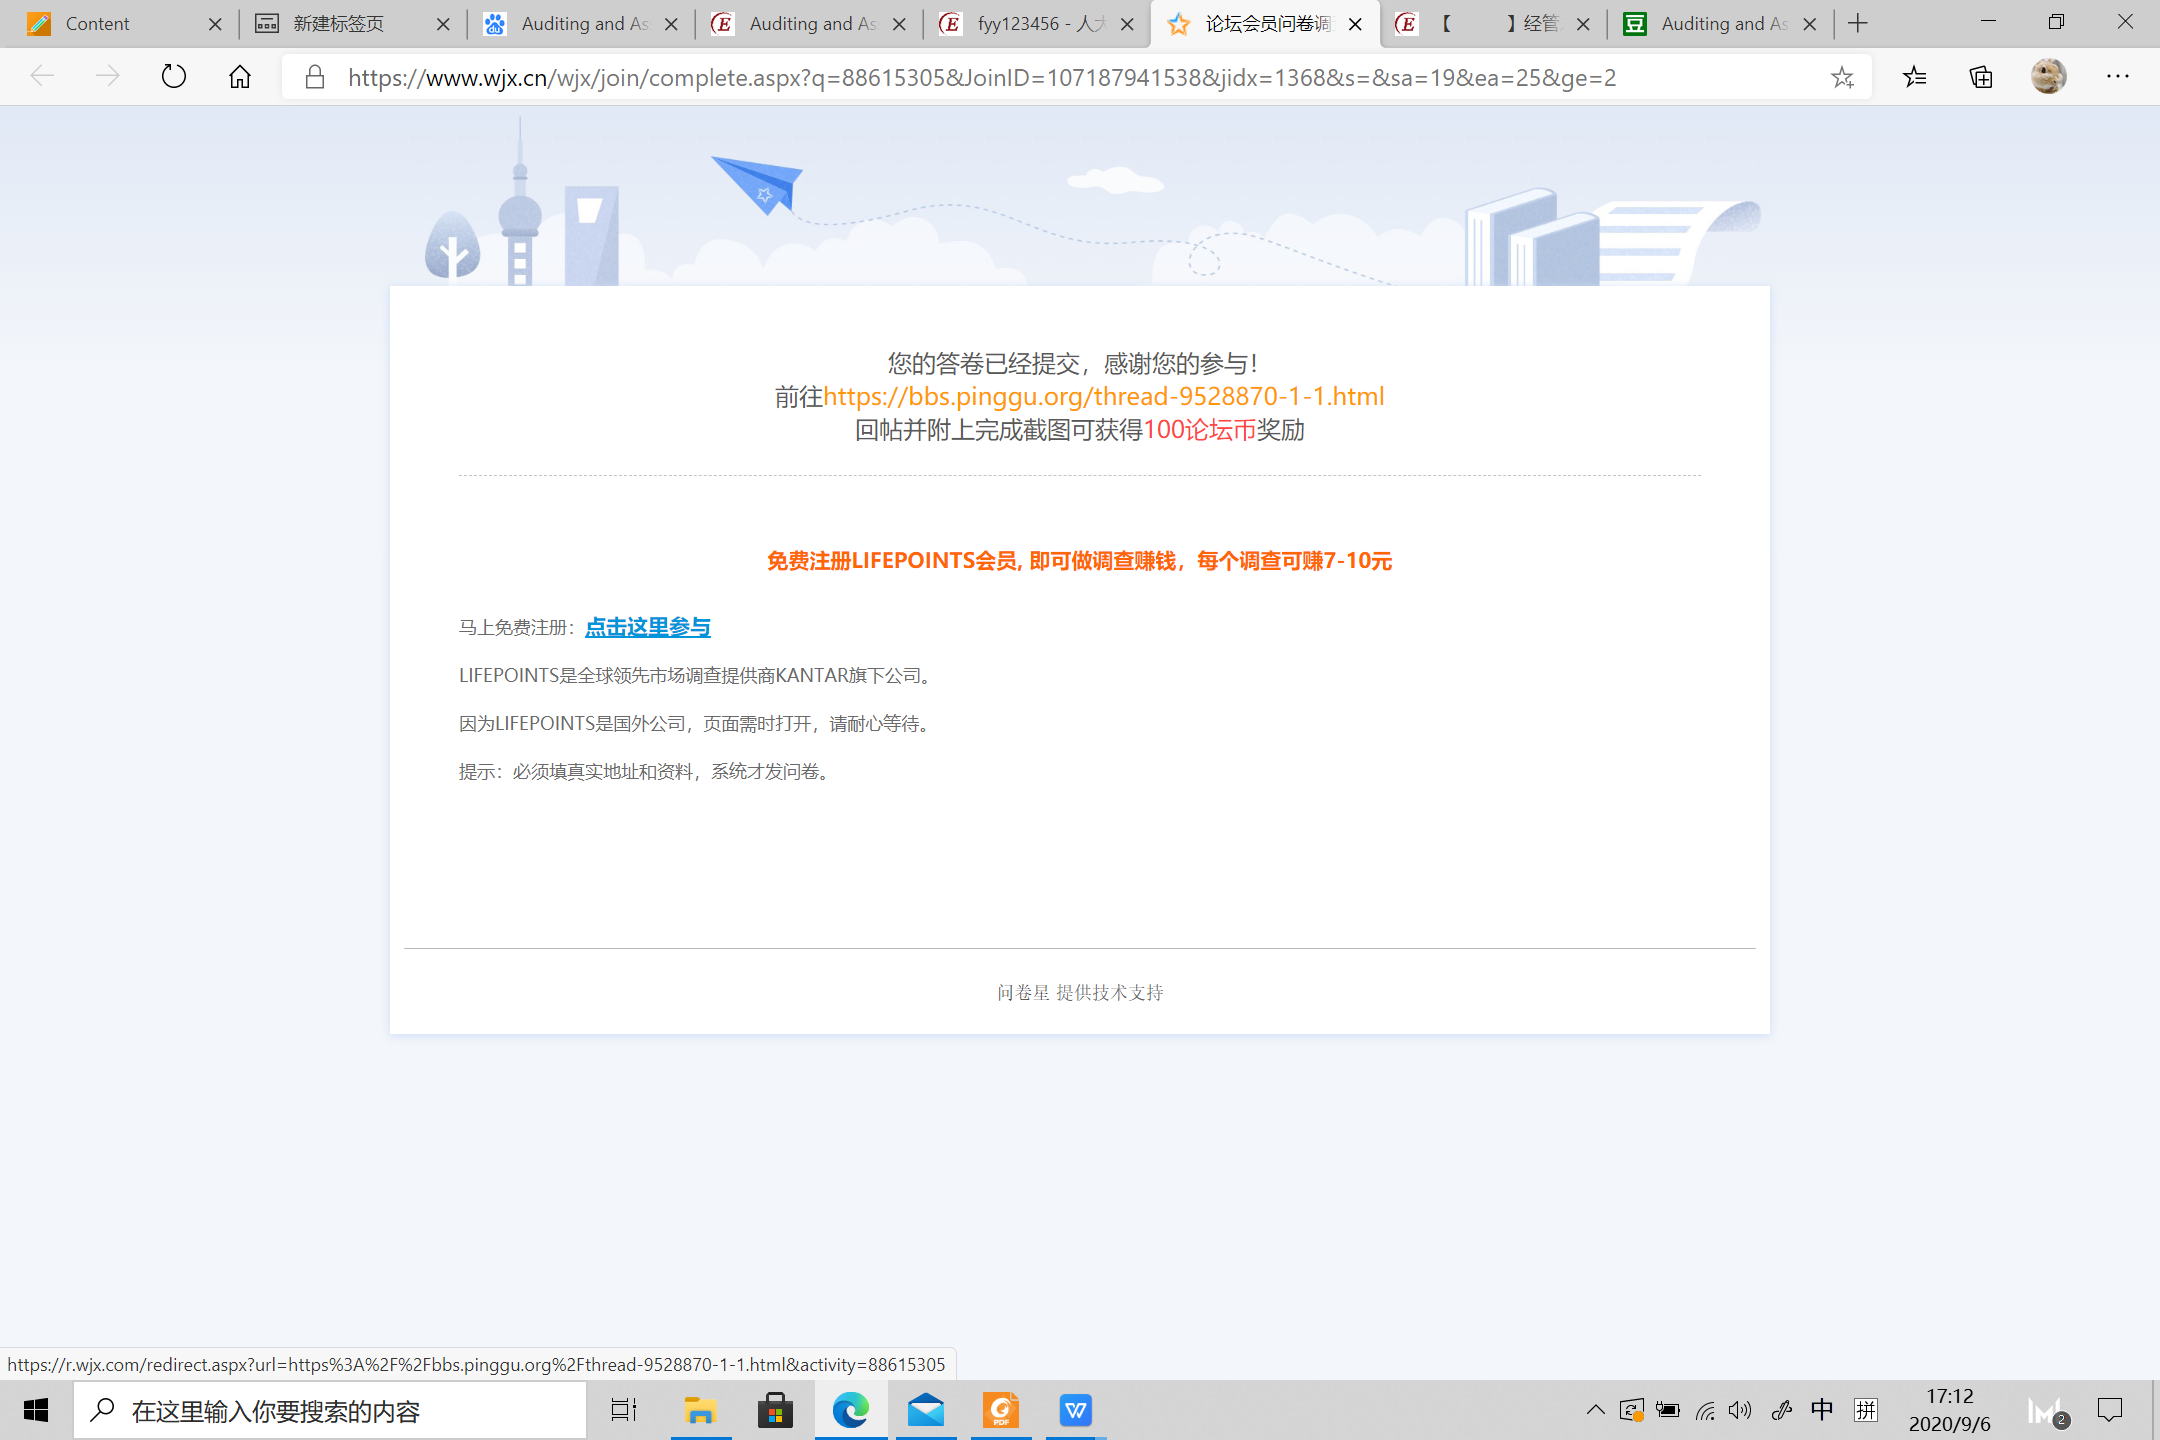Screen dimensions: 2160x1440
Task: Expand the system tray hidden icons
Action: (x=1595, y=1410)
